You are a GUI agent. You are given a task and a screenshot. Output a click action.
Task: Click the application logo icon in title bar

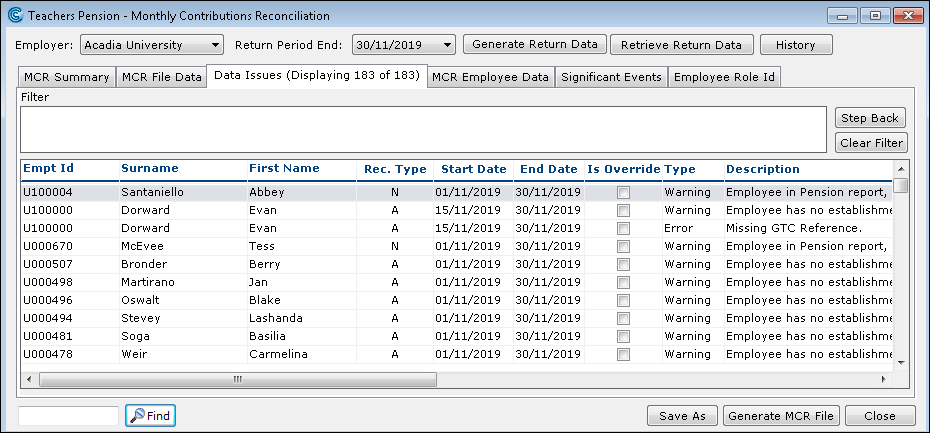[16, 16]
